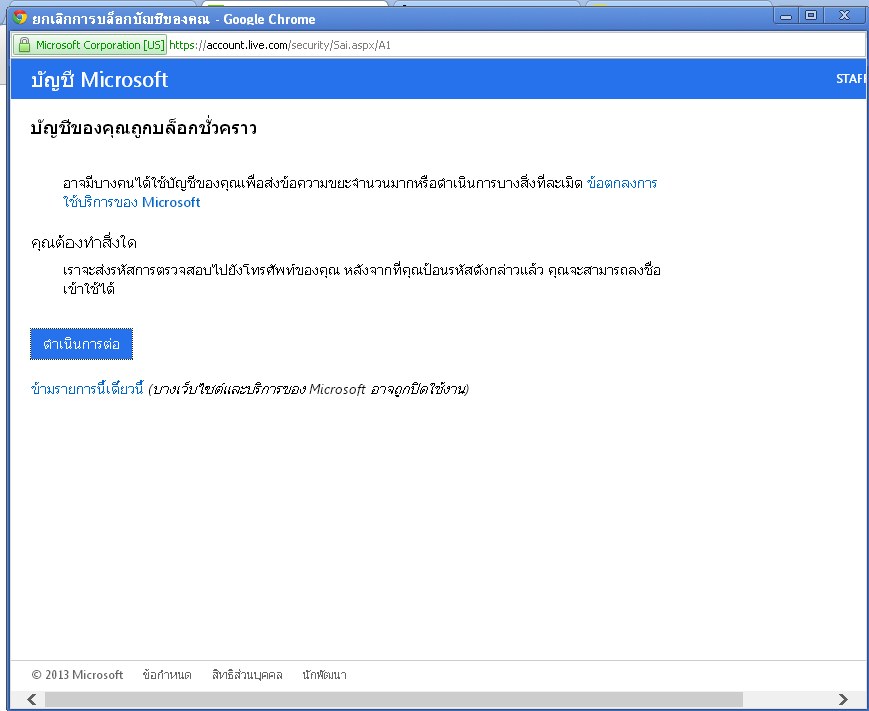Open the นักพัฒนา developers footer link
The width and height of the screenshot is (869, 711).
click(x=324, y=675)
